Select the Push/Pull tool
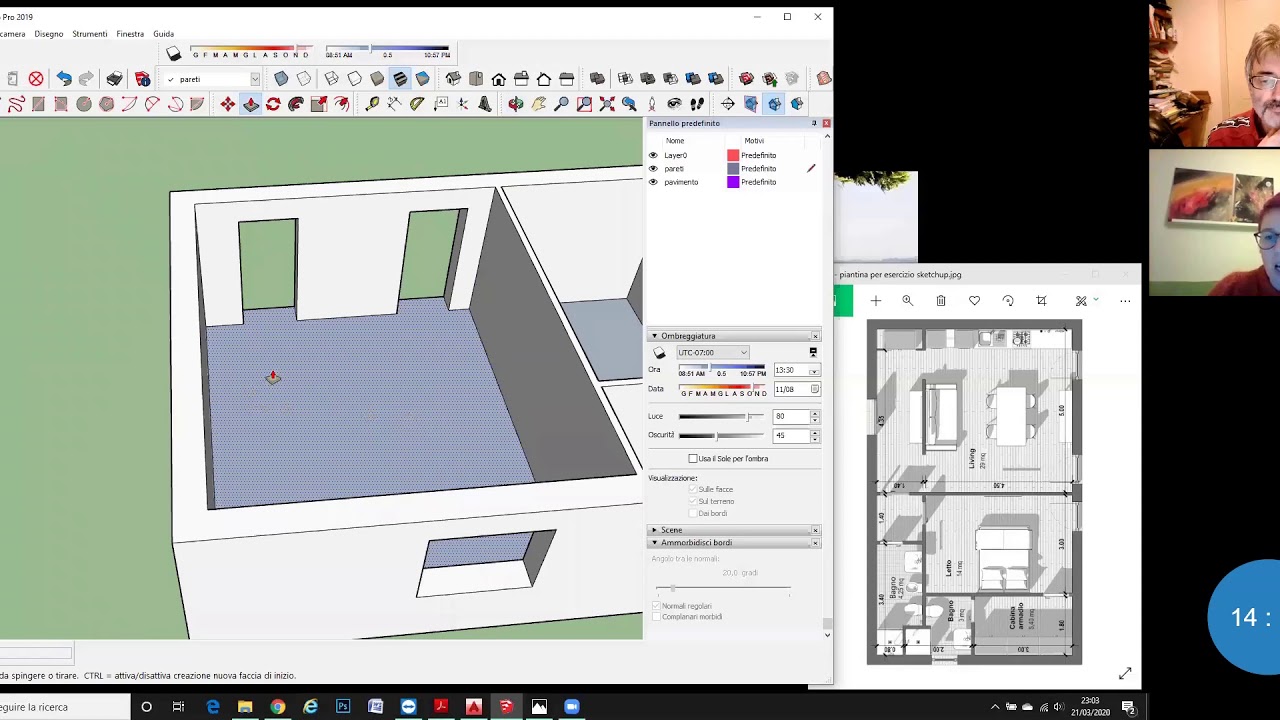Image resolution: width=1280 pixels, height=720 pixels. (251, 104)
